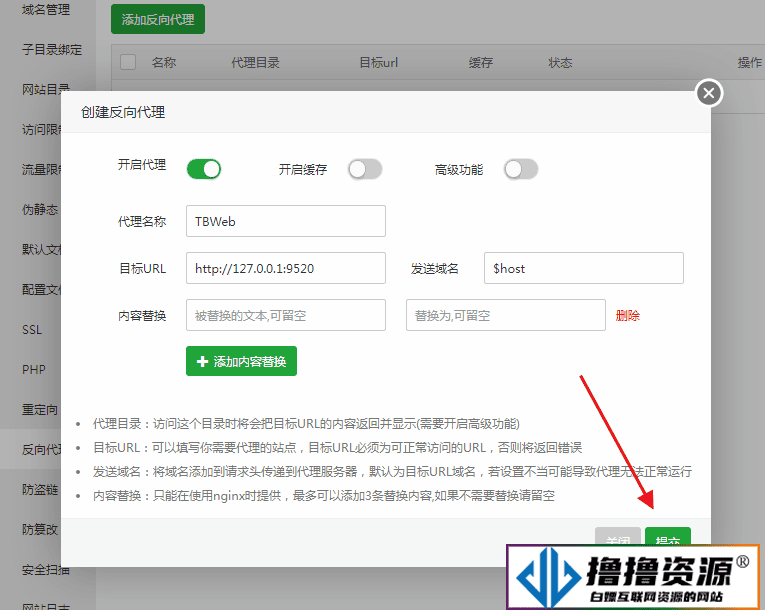Open 流量限制 sidebar item
This screenshot has width=765, height=610.
(x=41, y=169)
